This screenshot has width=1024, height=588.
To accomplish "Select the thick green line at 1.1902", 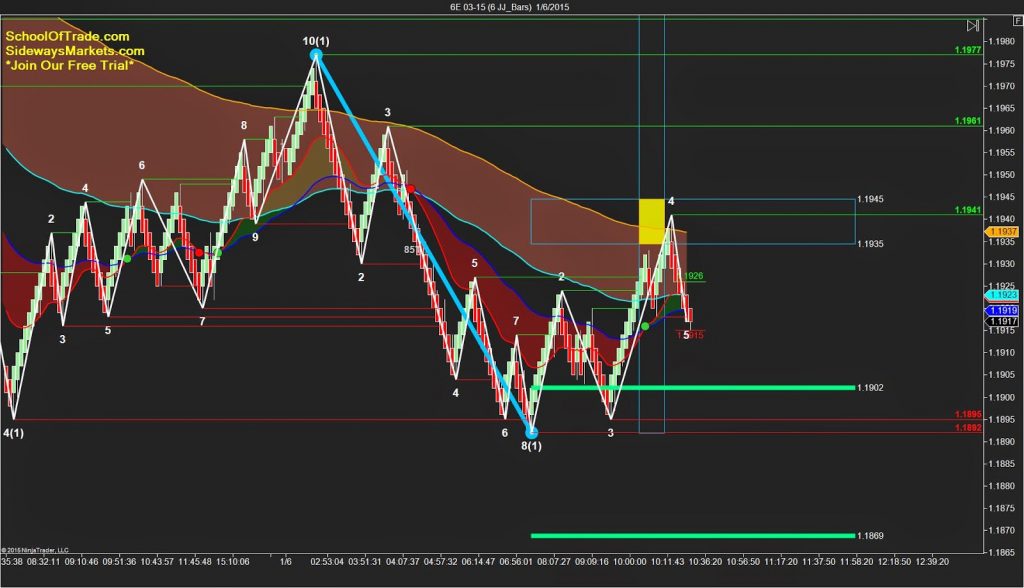I will 693,387.
